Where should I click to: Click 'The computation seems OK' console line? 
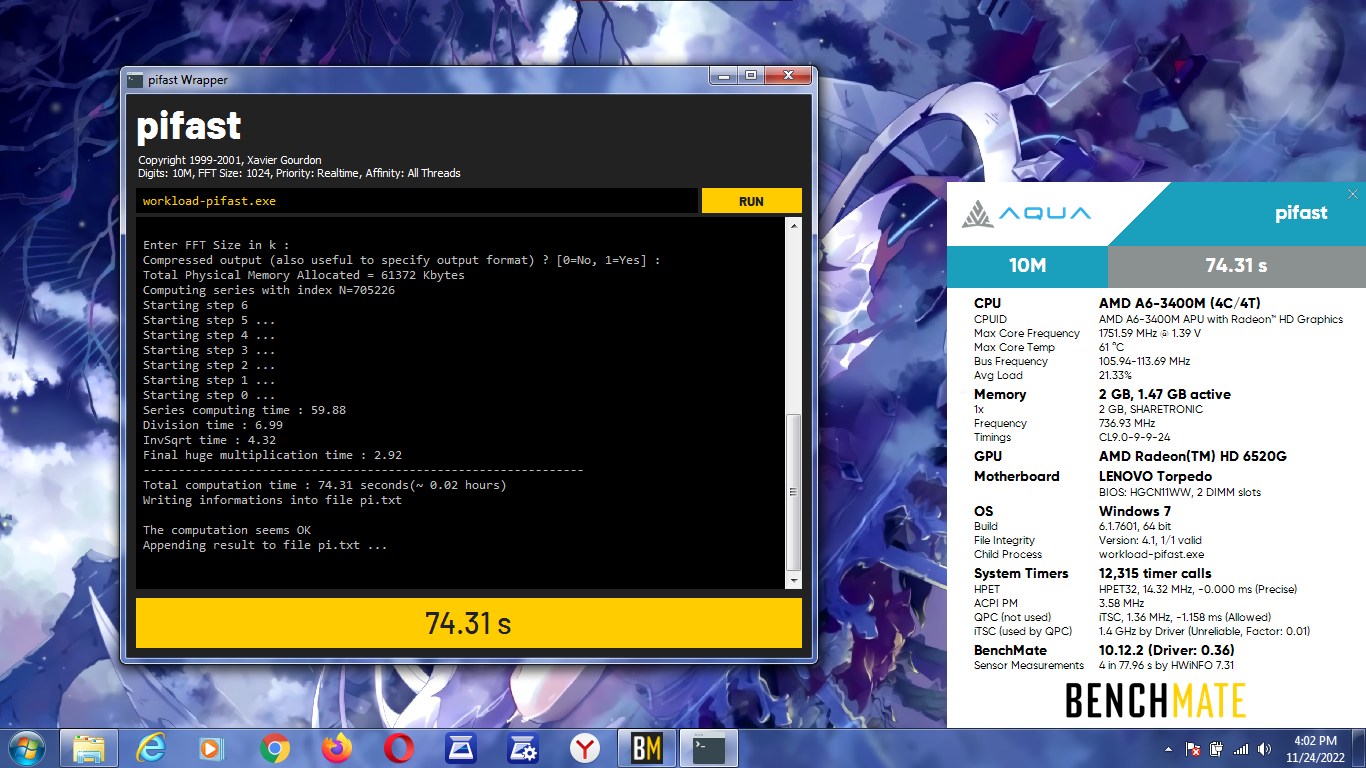pyautogui.click(x=227, y=530)
